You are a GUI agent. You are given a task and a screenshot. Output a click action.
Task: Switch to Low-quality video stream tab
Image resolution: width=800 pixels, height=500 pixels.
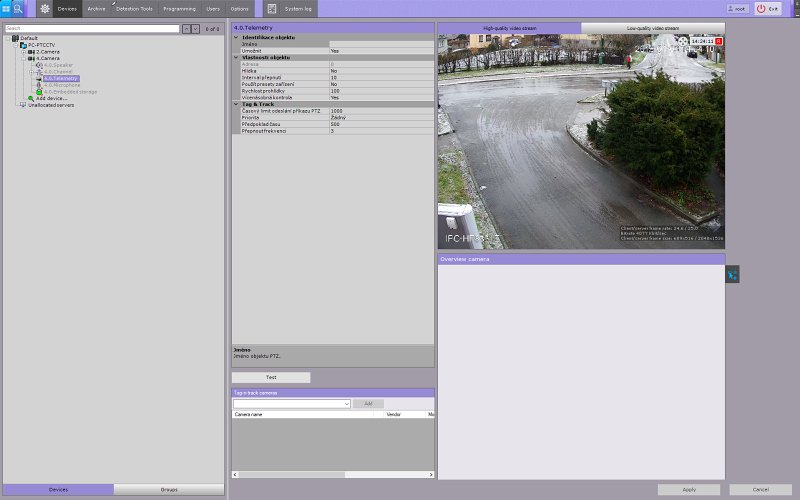tap(652, 29)
